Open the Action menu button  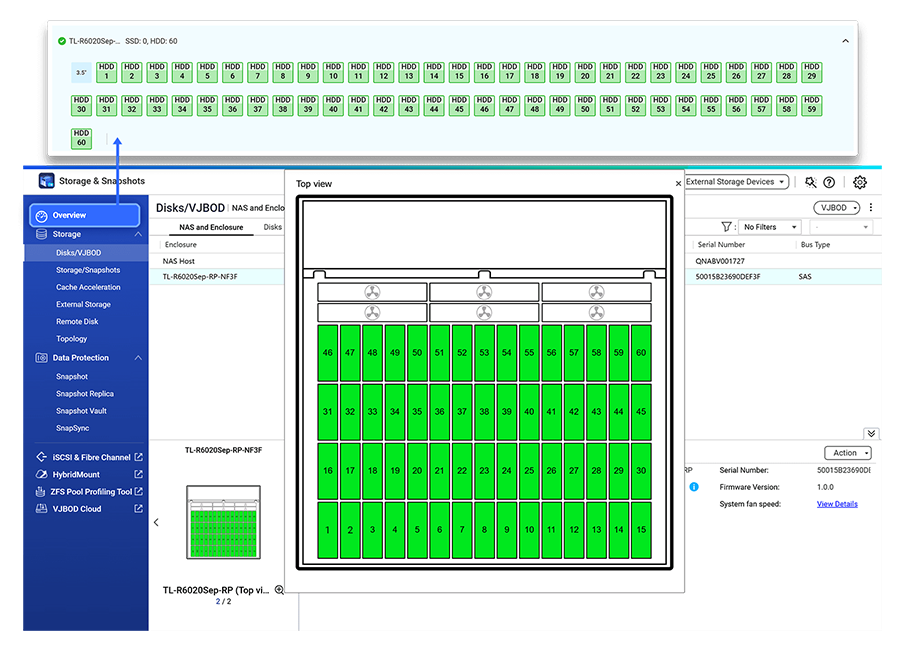click(846, 452)
